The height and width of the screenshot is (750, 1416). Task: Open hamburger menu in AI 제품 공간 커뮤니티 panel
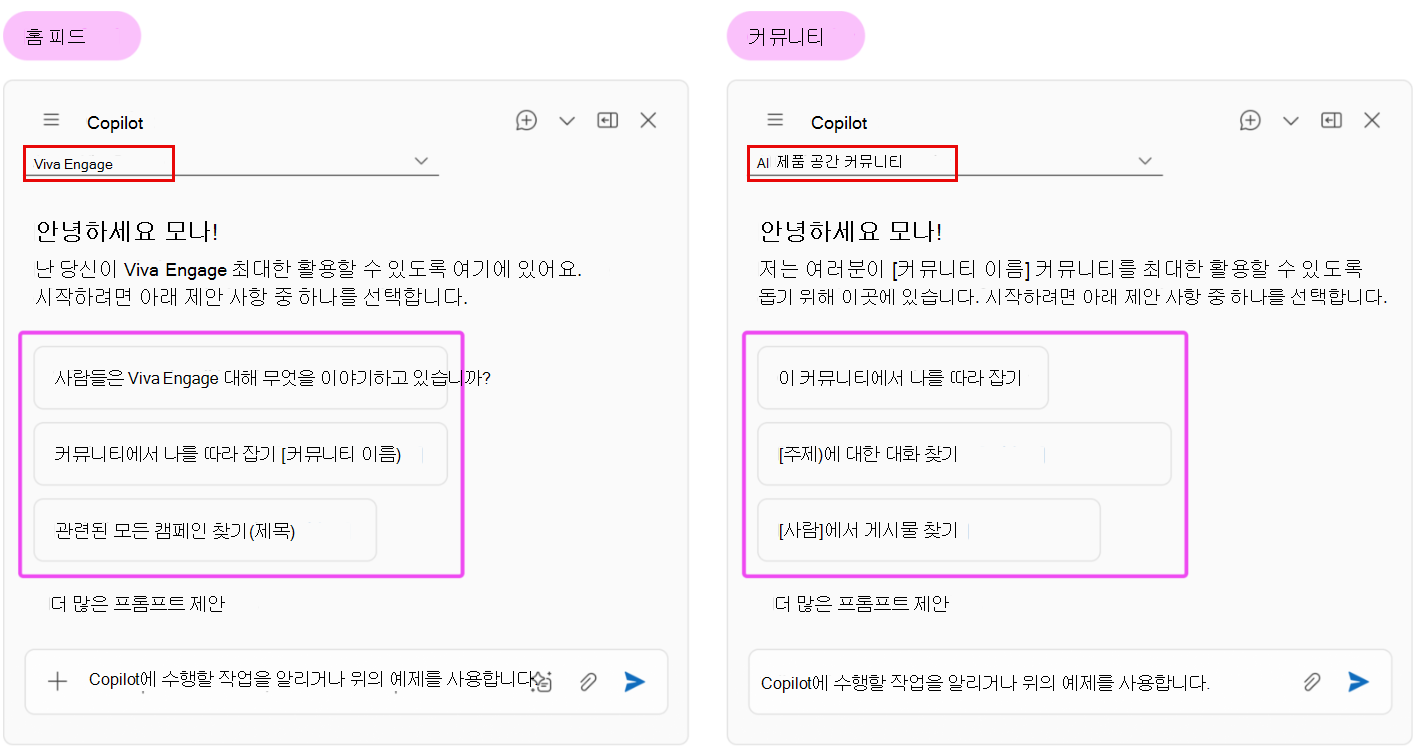coord(775,121)
